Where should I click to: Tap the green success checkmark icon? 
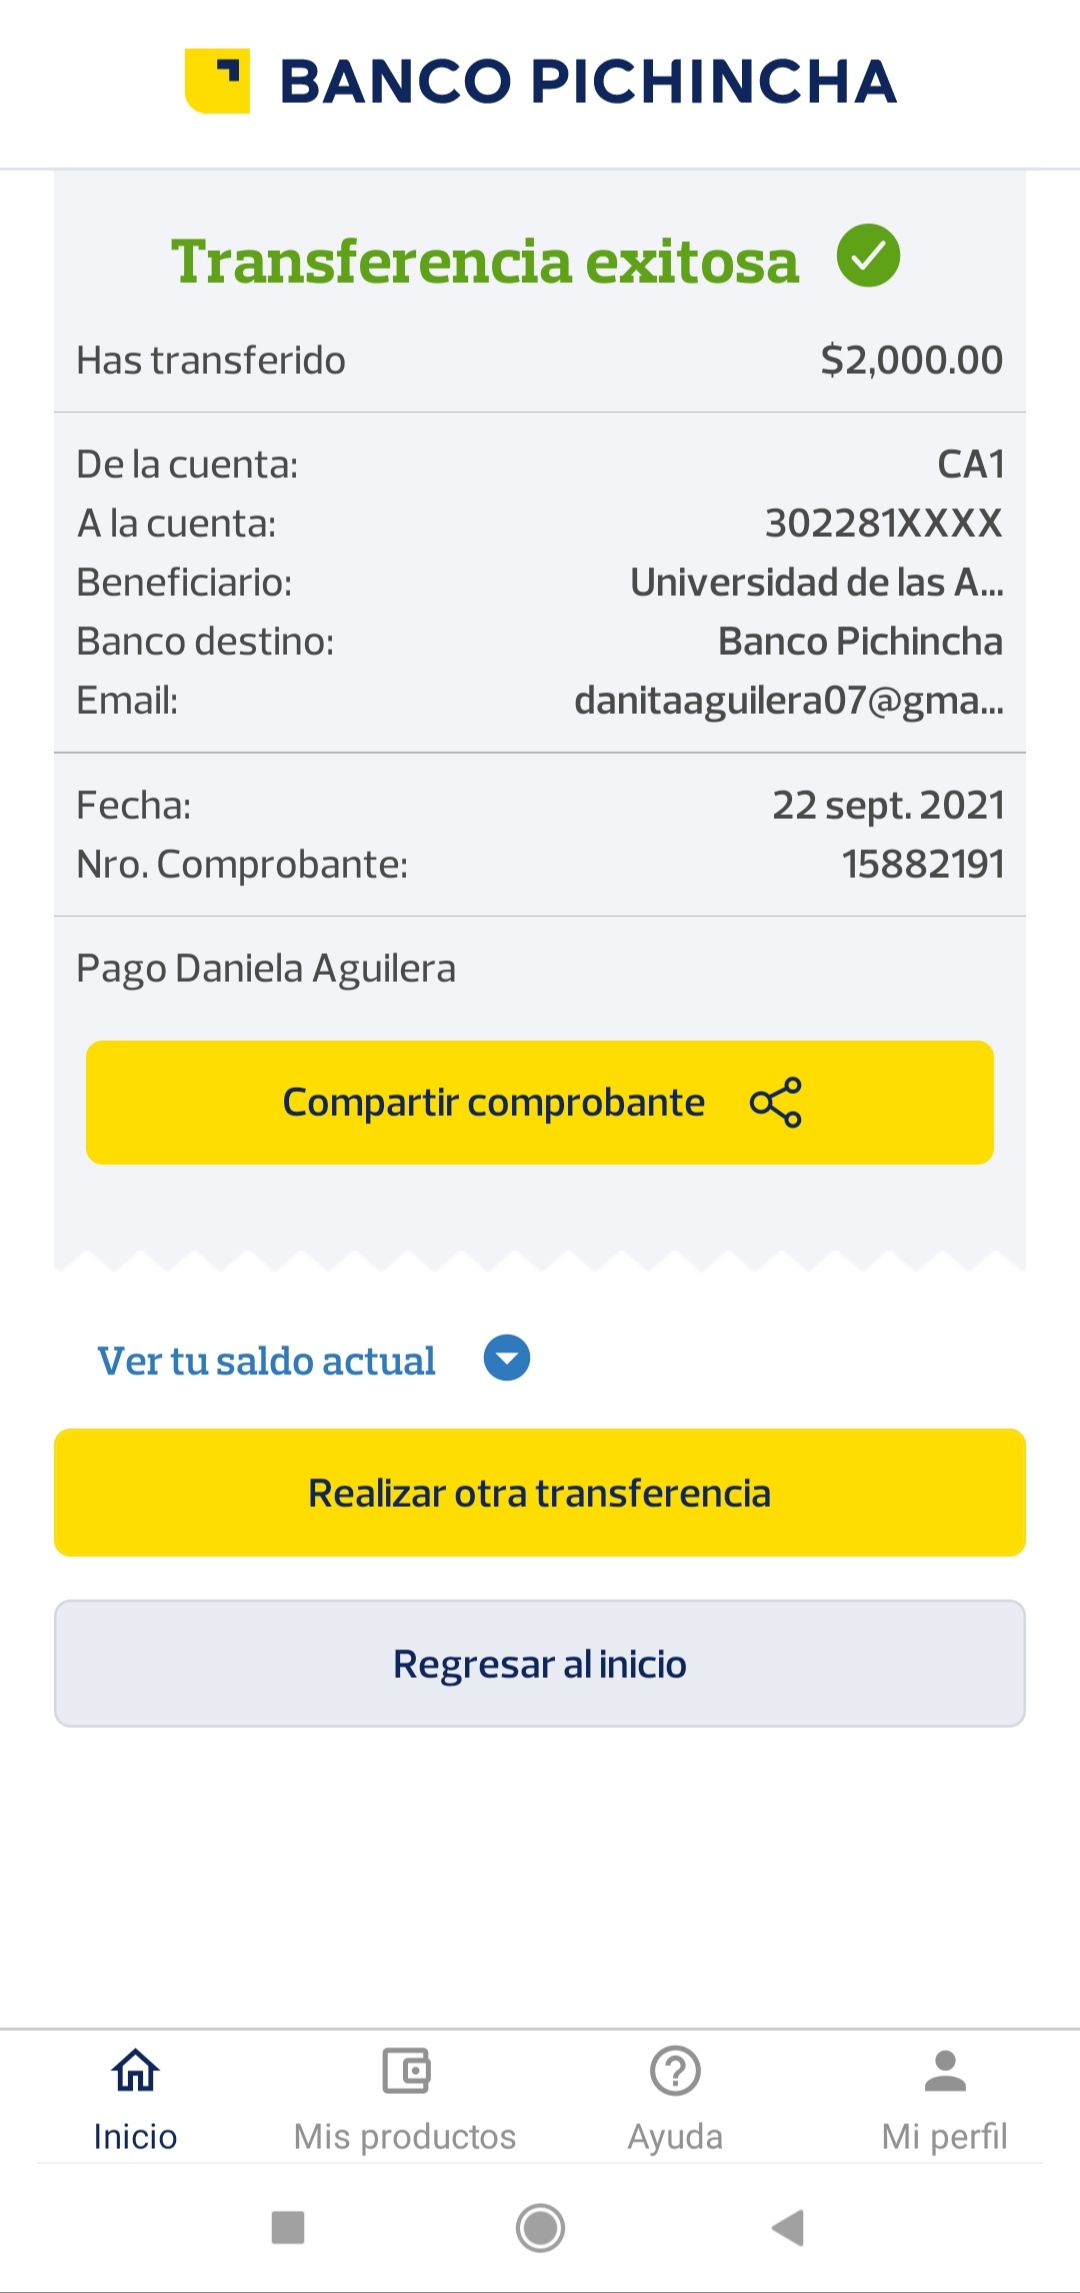(868, 256)
